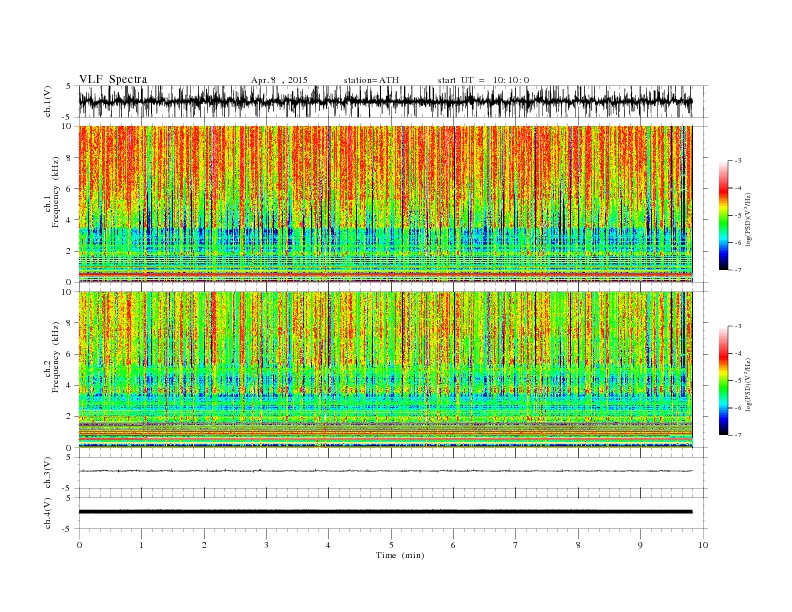Image resolution: width=792 pixels, height=612 pixels.
Task: Click the upper color scale bar beside ch.1
Action: tap(723, 216)
